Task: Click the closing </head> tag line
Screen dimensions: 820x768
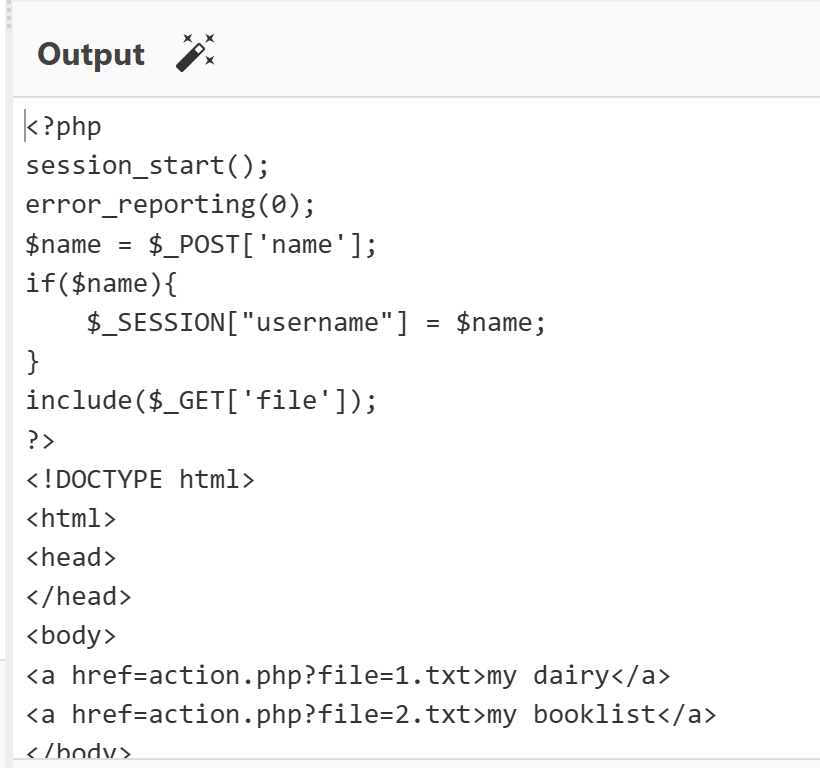Action: [x=78, y=597]
